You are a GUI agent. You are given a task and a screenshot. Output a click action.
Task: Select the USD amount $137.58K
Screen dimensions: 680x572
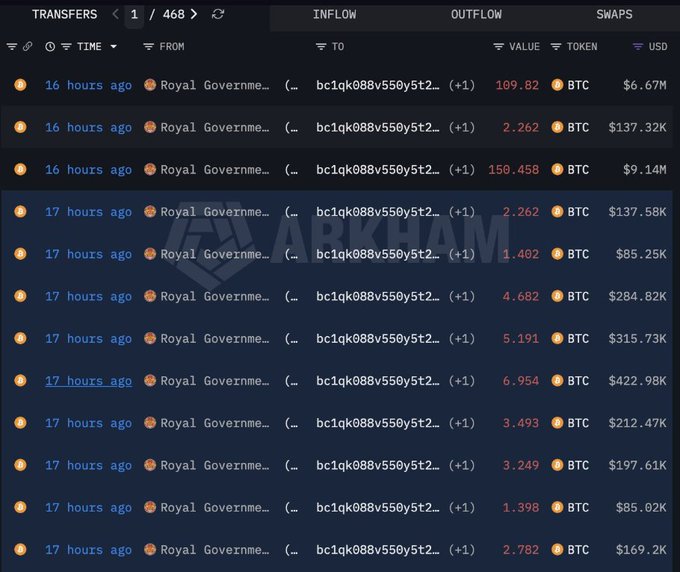[637, 212]
